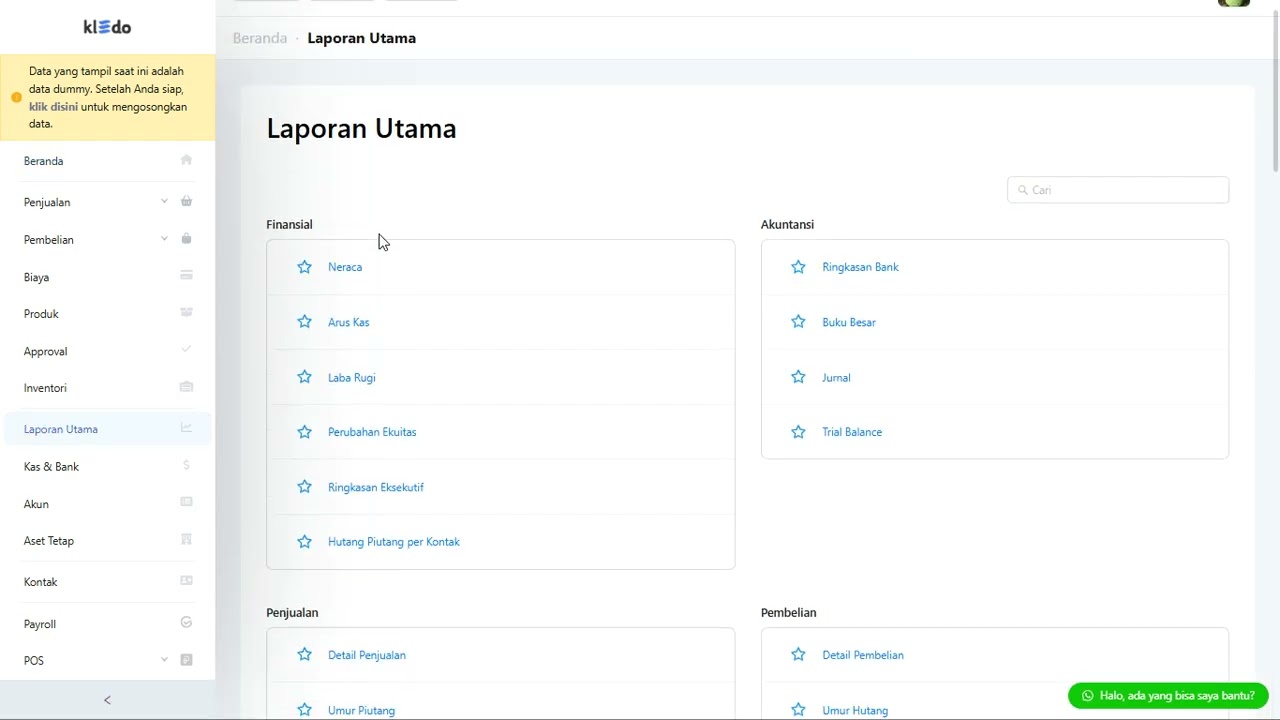The width and height of the screenshot is (1280, 720).
Task: Open the user avatar menu
Action: click(x=1234, y=3)
